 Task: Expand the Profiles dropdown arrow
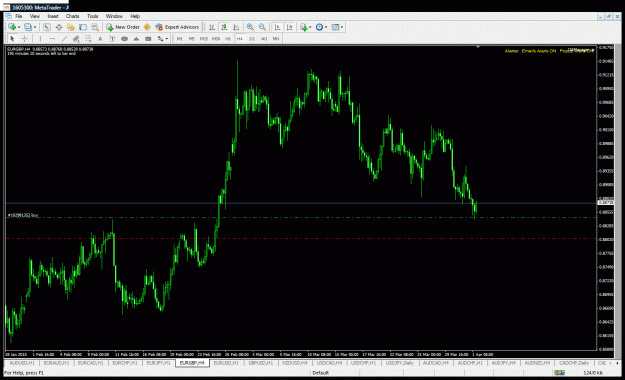[35, 27]
